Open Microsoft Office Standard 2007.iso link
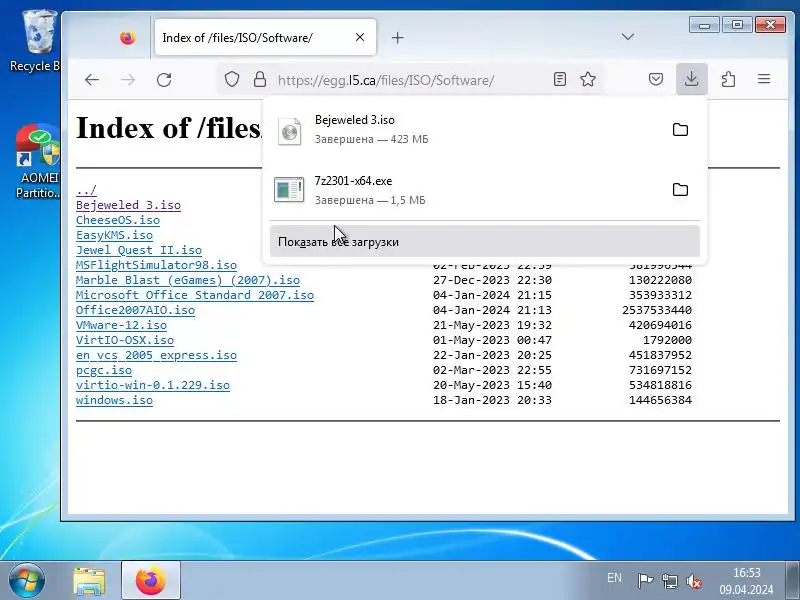 click(x=195, y=295)
